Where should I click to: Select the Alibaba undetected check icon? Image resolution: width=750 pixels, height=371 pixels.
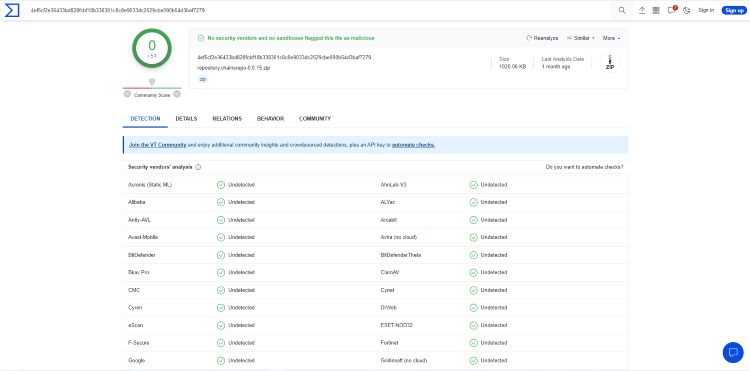(221, 202)
